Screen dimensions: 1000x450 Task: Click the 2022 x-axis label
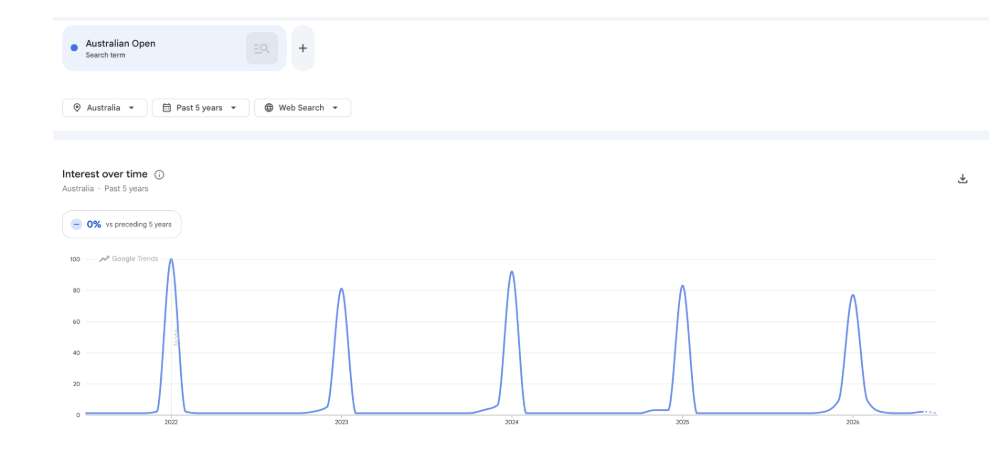(171, 422)
